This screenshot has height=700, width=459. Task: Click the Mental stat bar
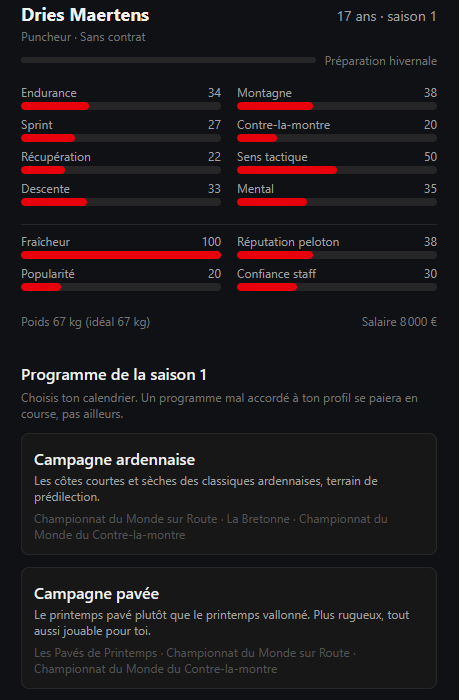337,202
